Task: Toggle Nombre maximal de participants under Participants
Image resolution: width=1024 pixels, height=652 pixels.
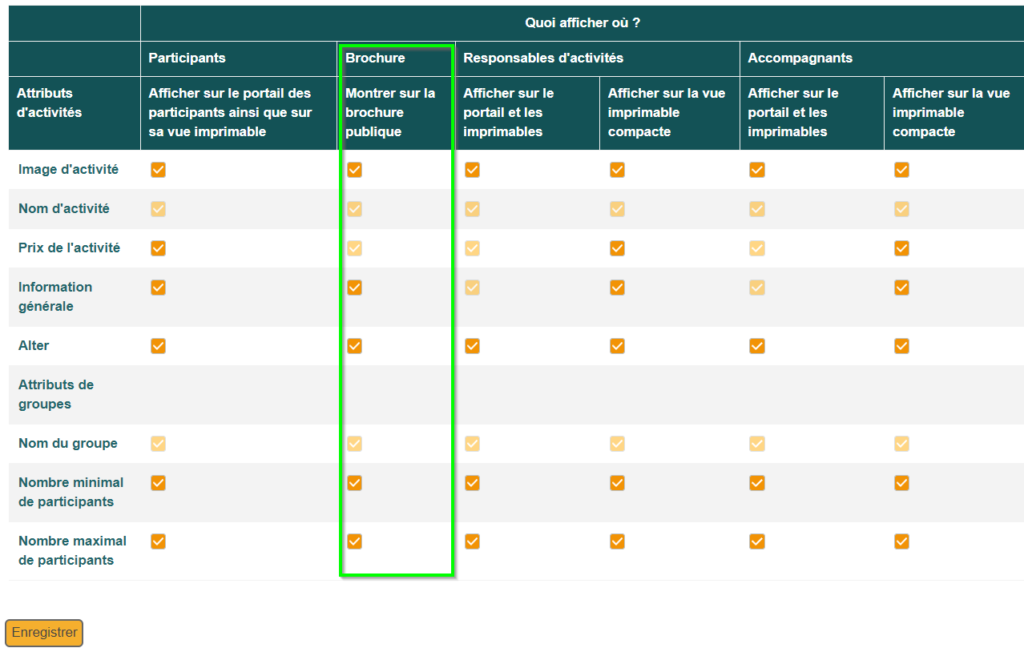Action: coord(158,542)
